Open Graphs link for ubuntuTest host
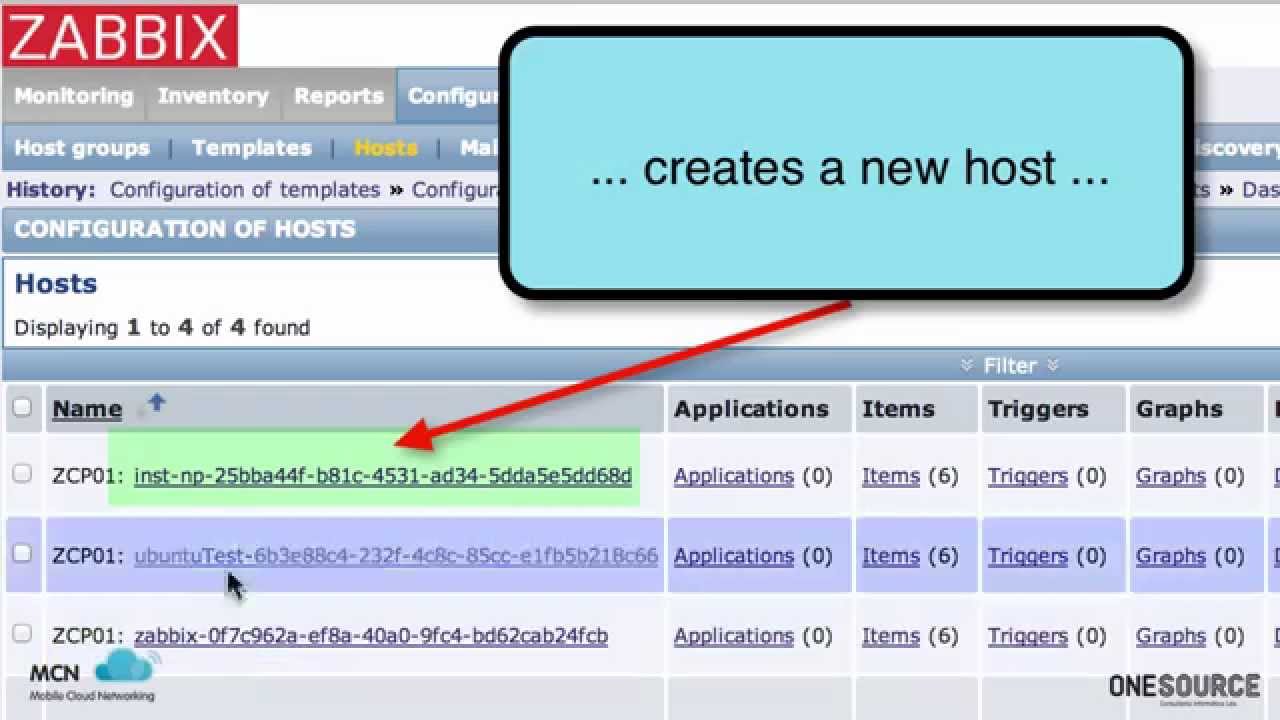 1171,556
